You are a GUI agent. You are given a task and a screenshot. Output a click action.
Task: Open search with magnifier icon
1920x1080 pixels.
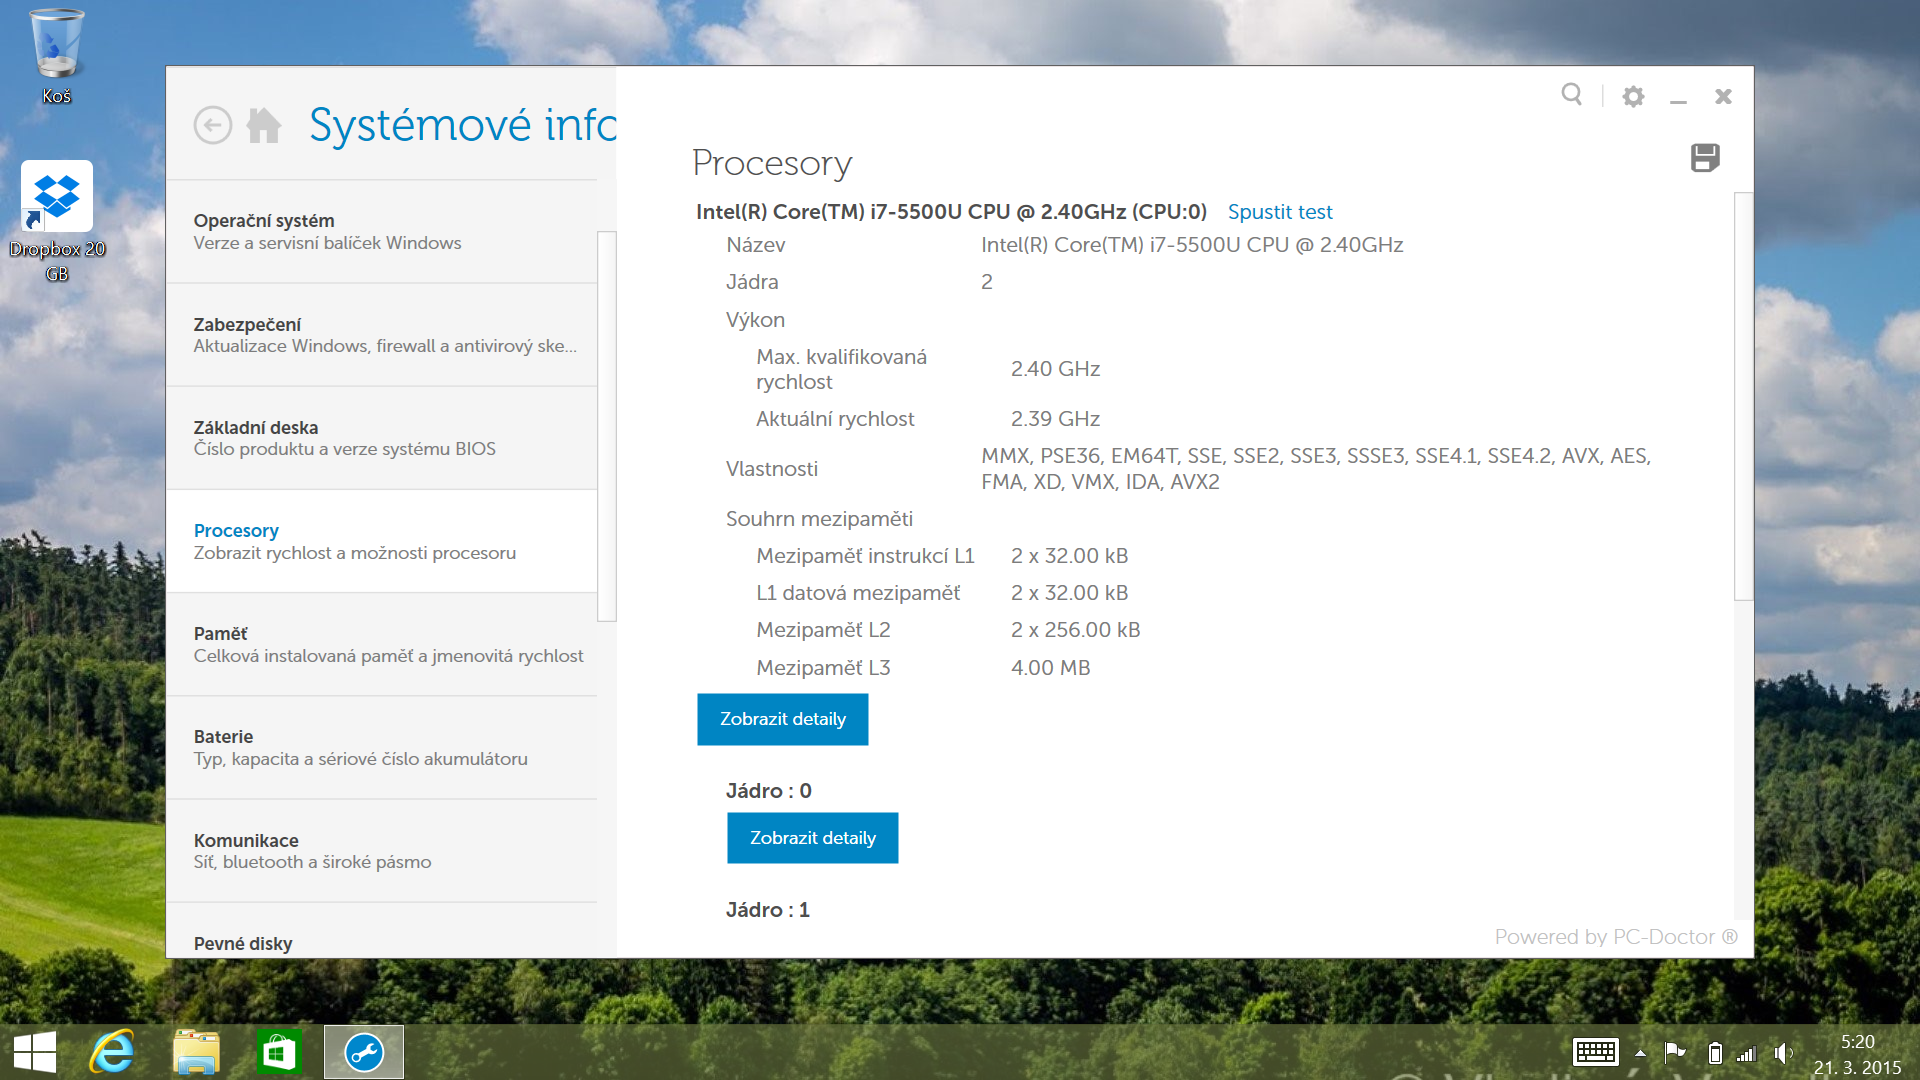click(x=1571, y=95)
